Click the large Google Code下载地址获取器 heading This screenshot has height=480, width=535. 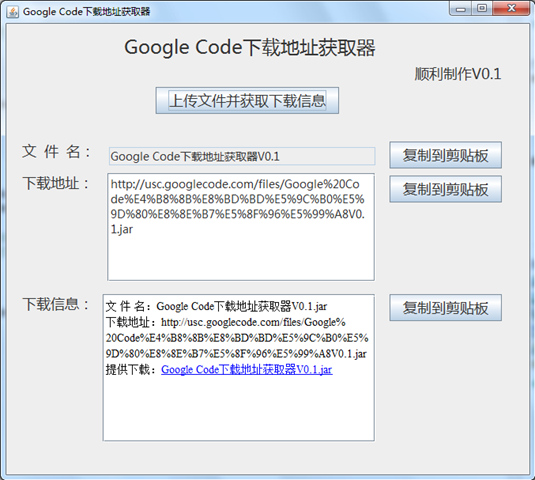point(250,47)
